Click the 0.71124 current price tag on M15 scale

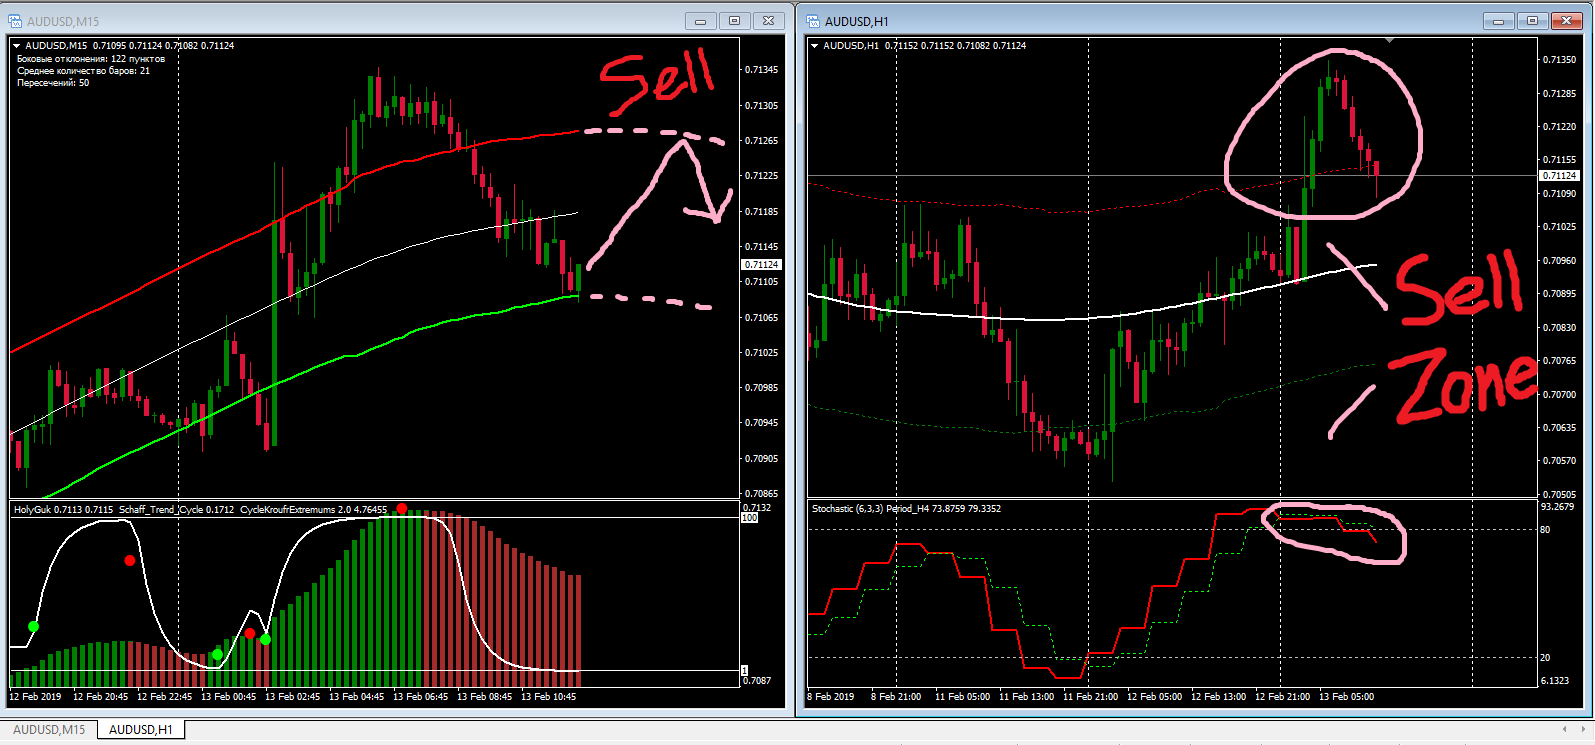click(x=761, y=265)
